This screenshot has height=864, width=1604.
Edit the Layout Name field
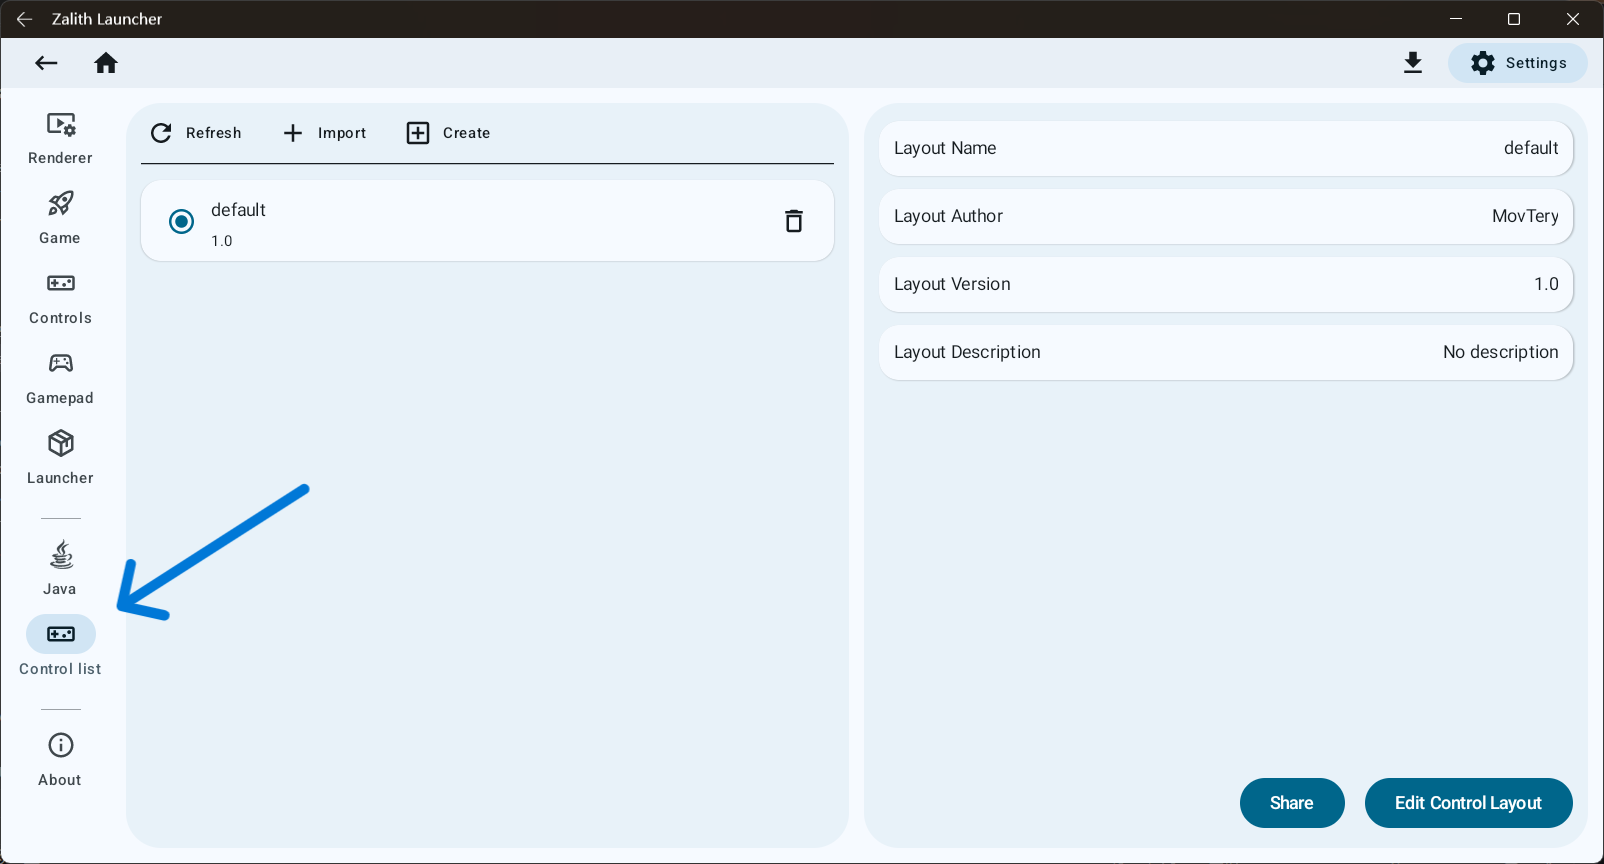[1226, 148]
